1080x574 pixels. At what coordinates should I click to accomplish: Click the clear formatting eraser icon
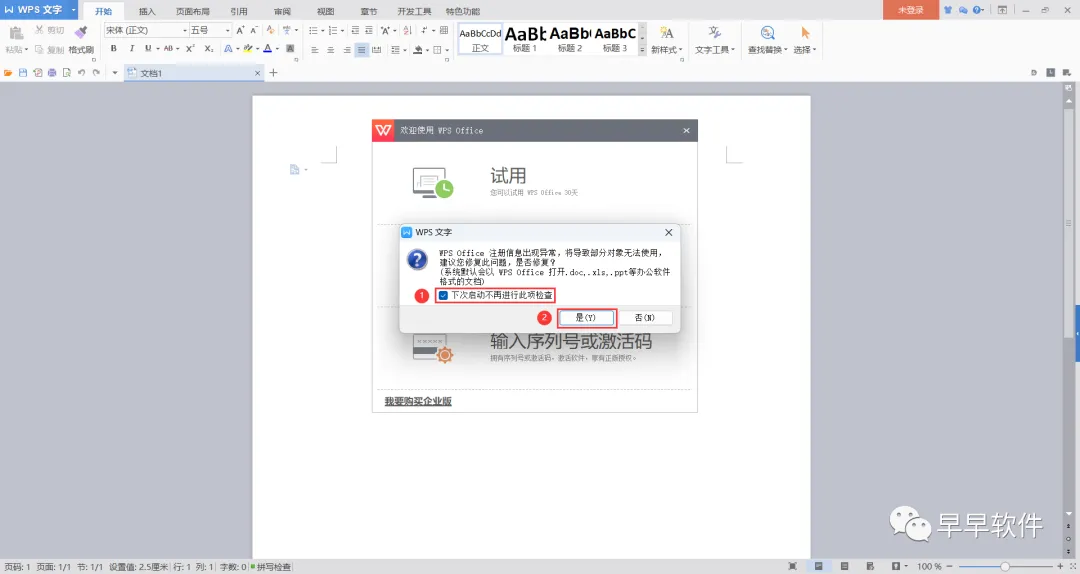(271, 30)
